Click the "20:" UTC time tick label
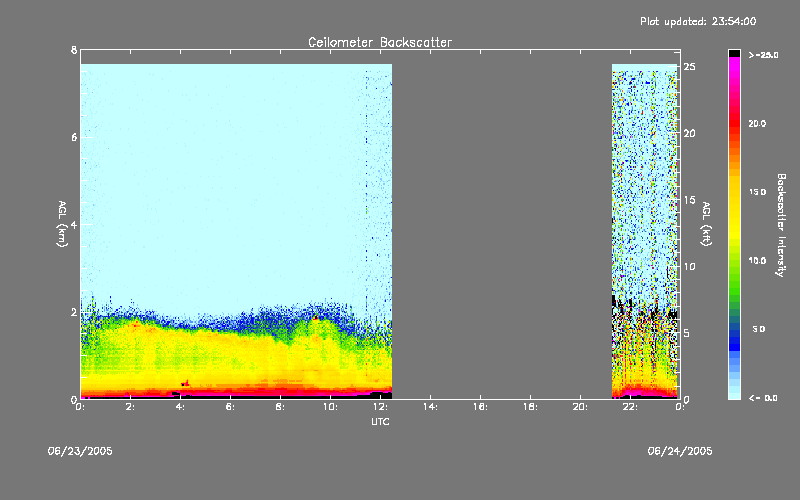 pos(580,407)
